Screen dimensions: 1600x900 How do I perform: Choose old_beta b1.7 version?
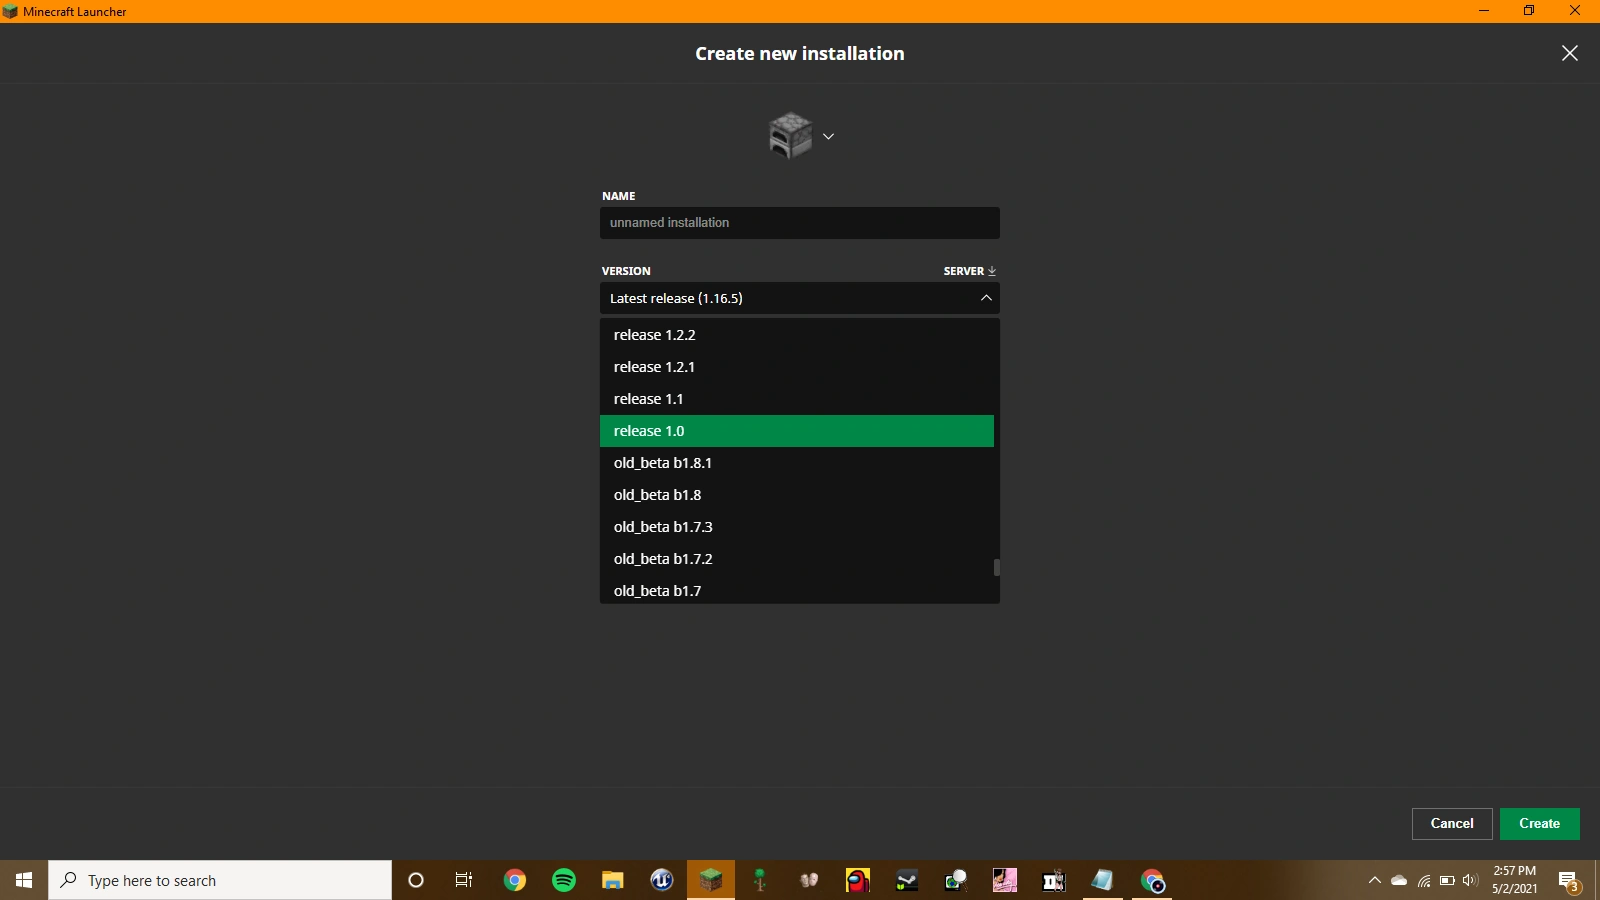pos(797,590)
